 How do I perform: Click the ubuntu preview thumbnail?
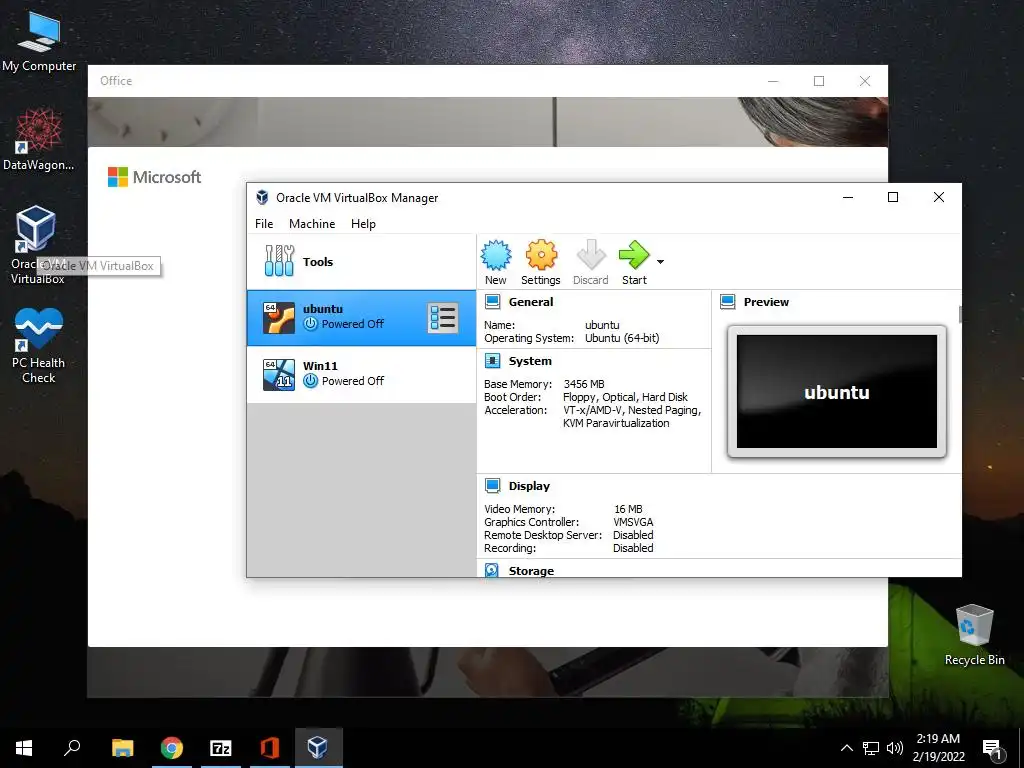point(837,392)
